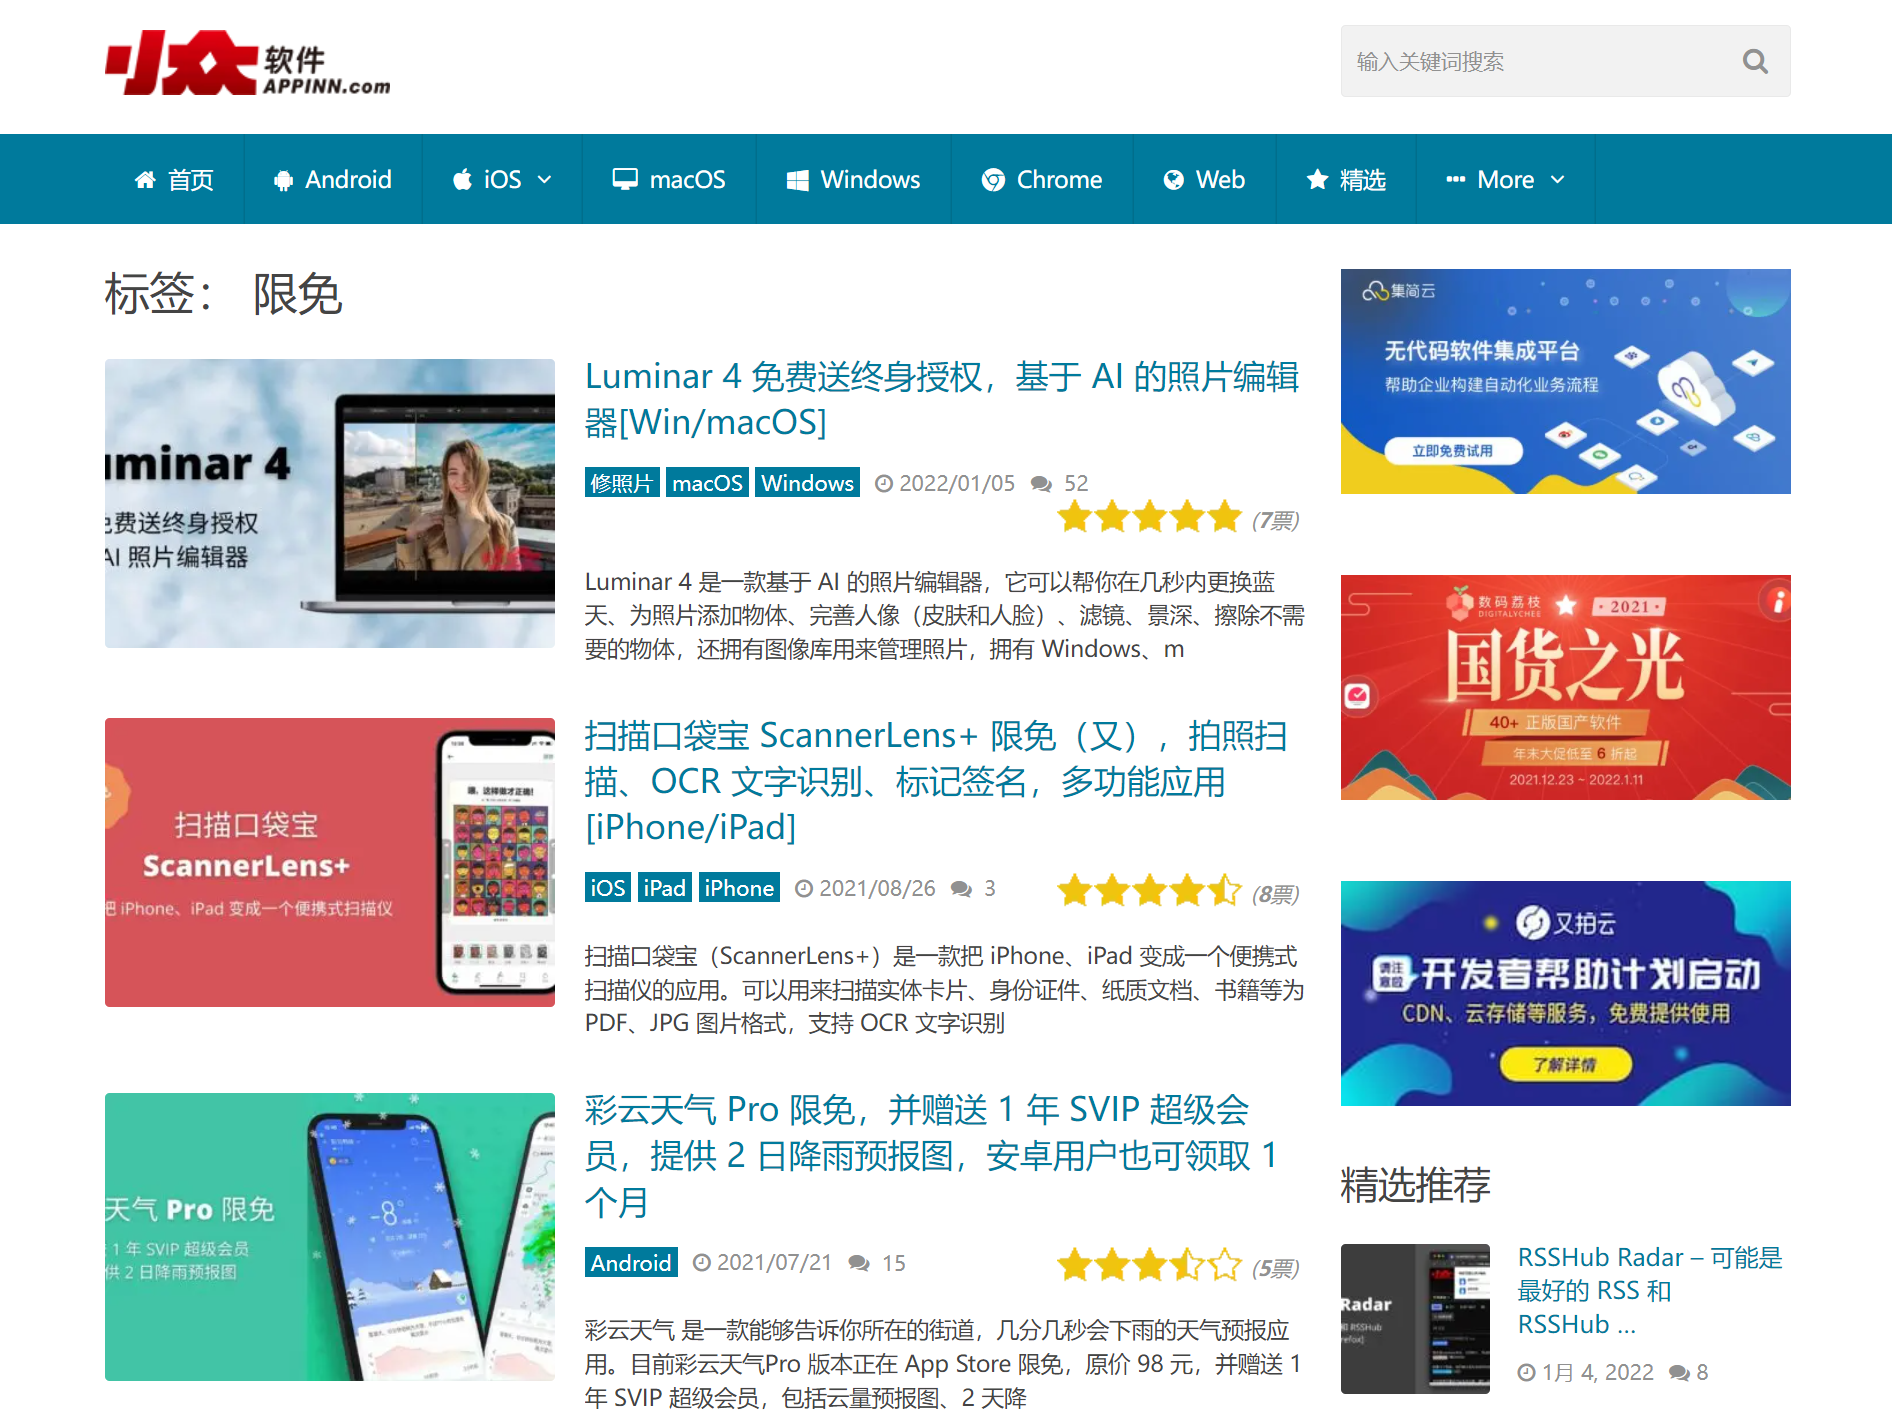Open the Android navigation item
Viewport: 1892px width, 1426px height.
pyautogui.click(x=333, y=180)
